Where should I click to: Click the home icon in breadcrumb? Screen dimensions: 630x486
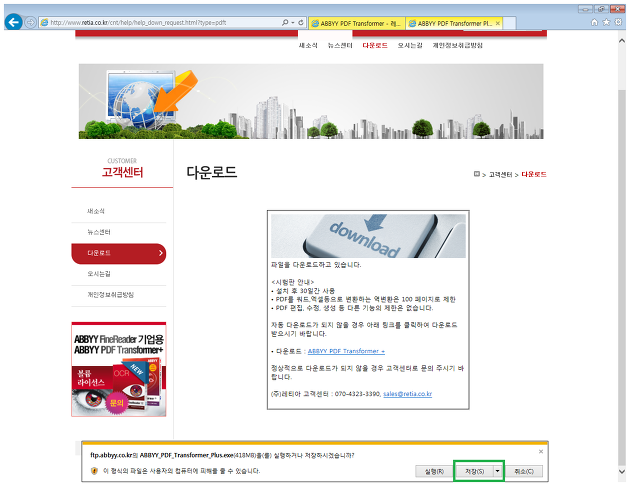pos(477,174)
